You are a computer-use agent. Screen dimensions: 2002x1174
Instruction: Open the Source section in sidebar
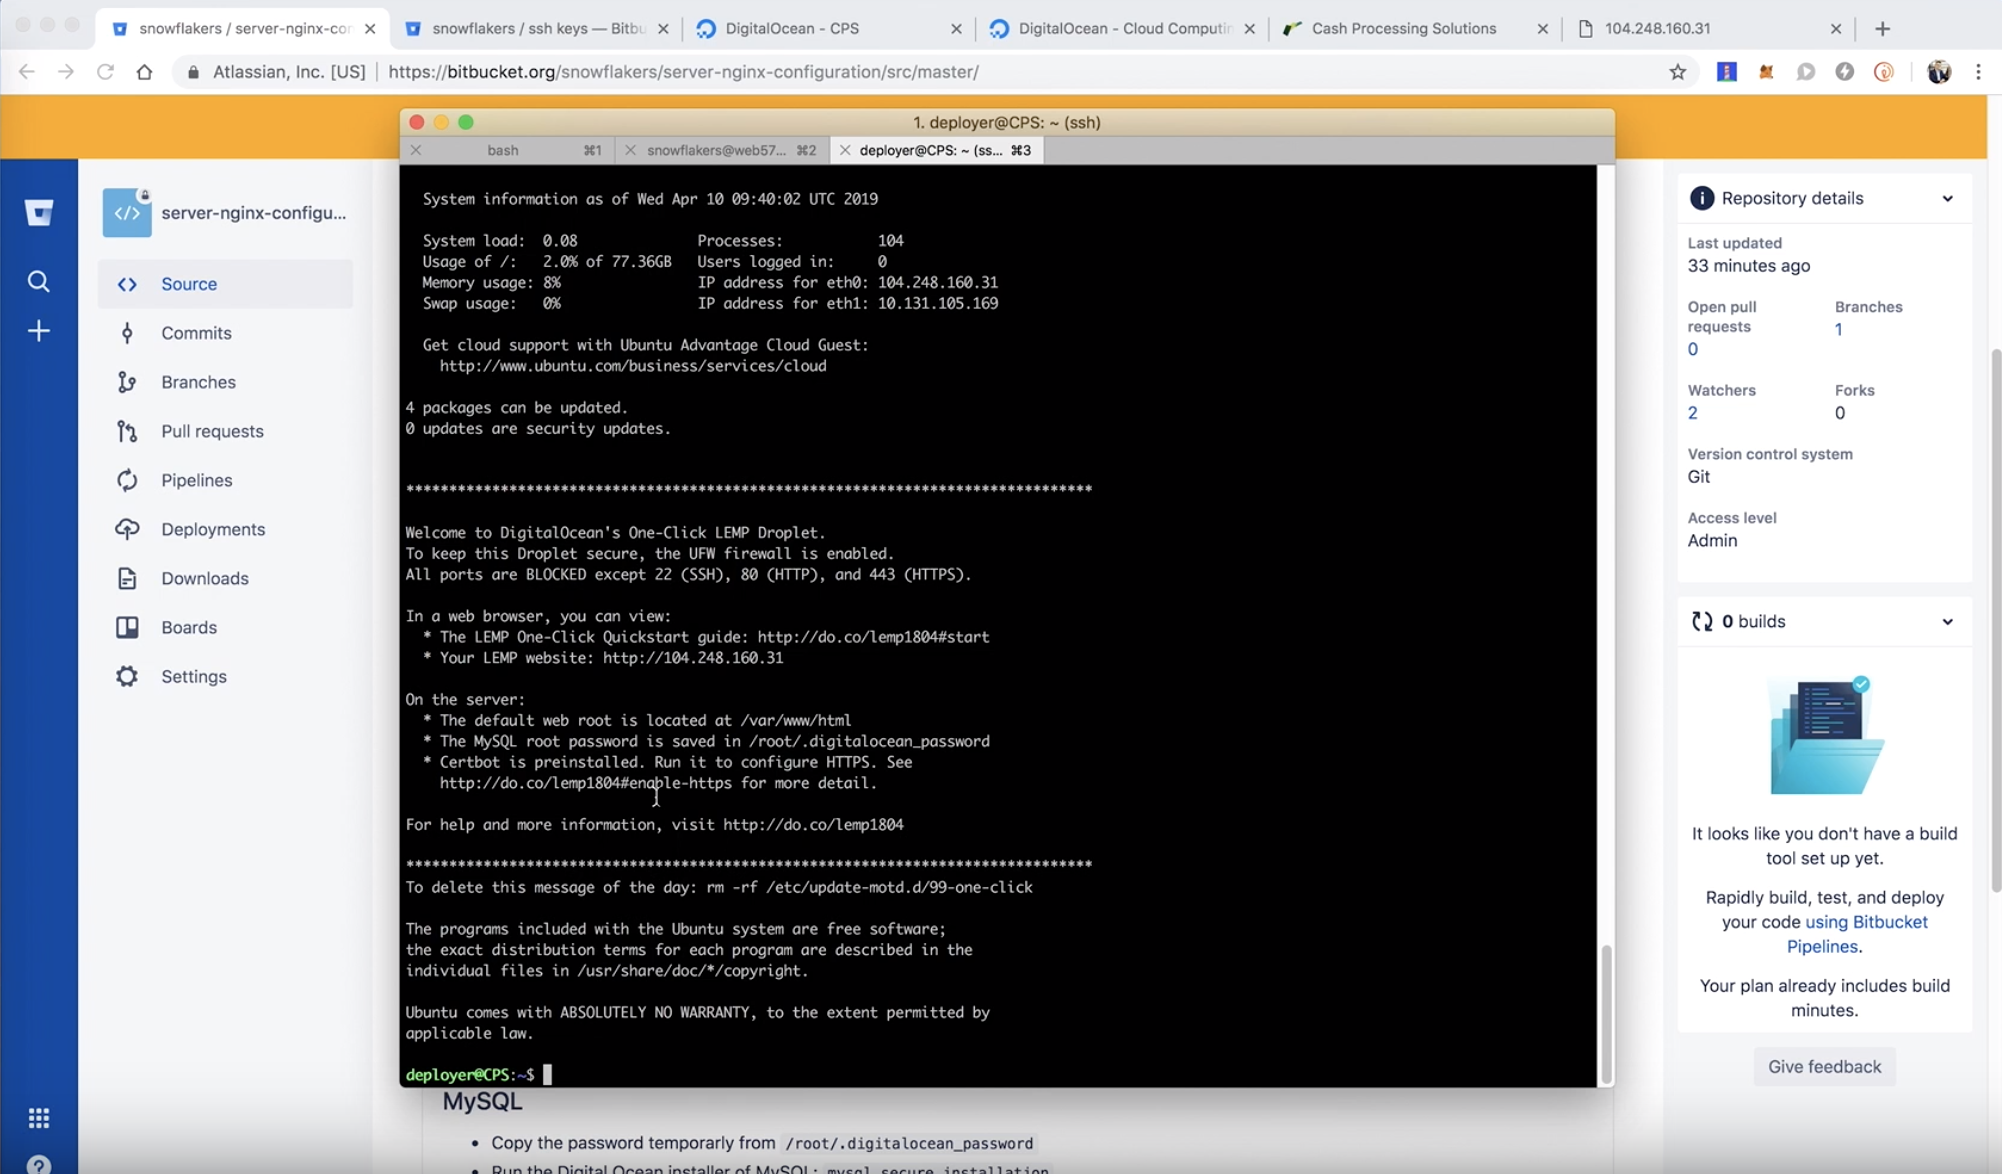click(189, 284)
